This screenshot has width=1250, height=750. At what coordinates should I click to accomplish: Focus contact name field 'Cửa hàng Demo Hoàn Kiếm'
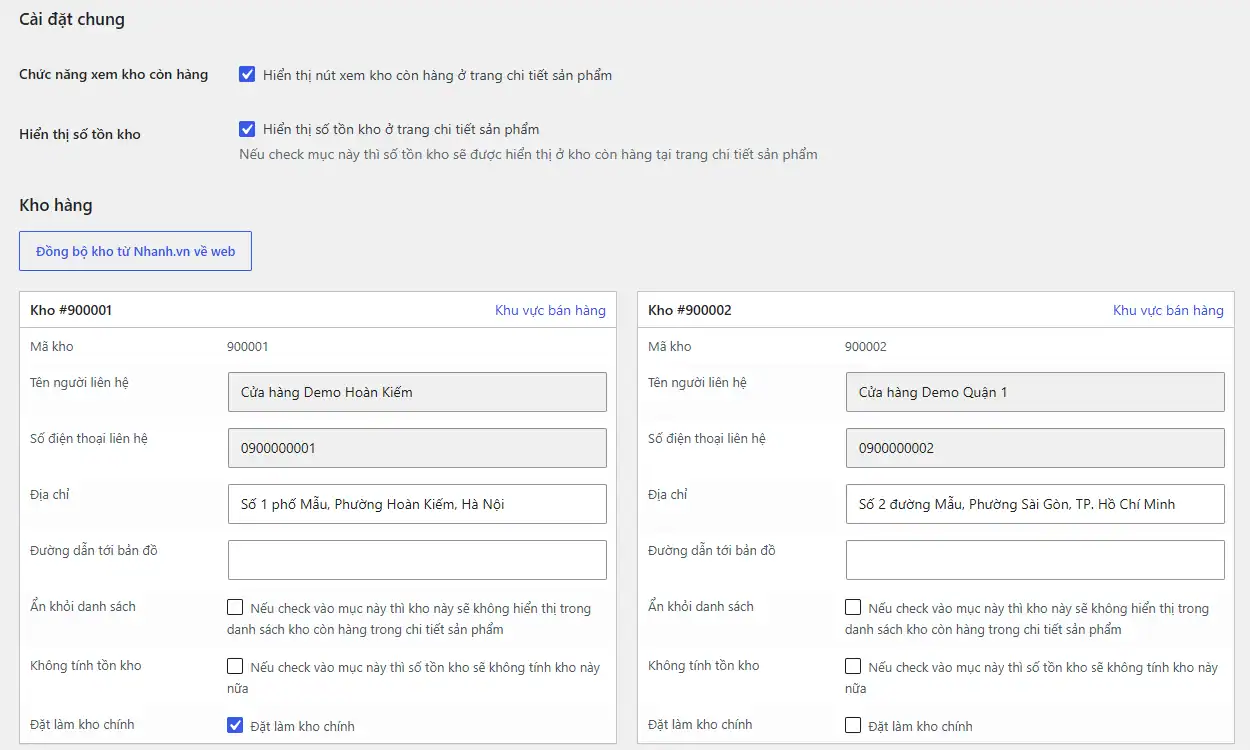click(417, 392)
